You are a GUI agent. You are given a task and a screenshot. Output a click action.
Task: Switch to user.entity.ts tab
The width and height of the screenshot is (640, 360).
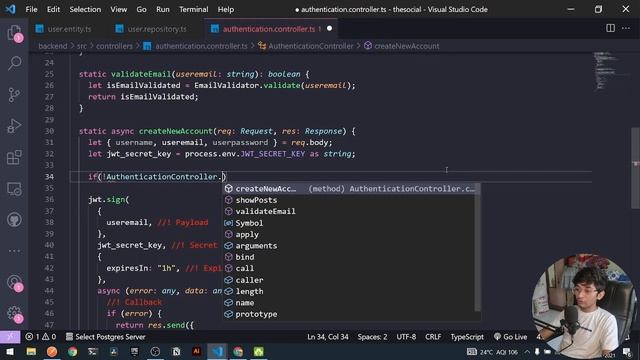pos(64,29)
